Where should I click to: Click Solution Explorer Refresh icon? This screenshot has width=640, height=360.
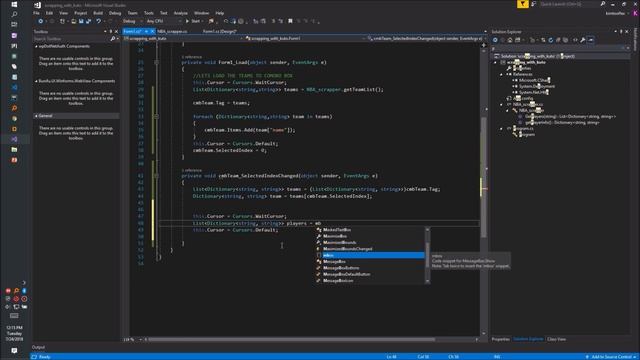[x=551, y=40]
